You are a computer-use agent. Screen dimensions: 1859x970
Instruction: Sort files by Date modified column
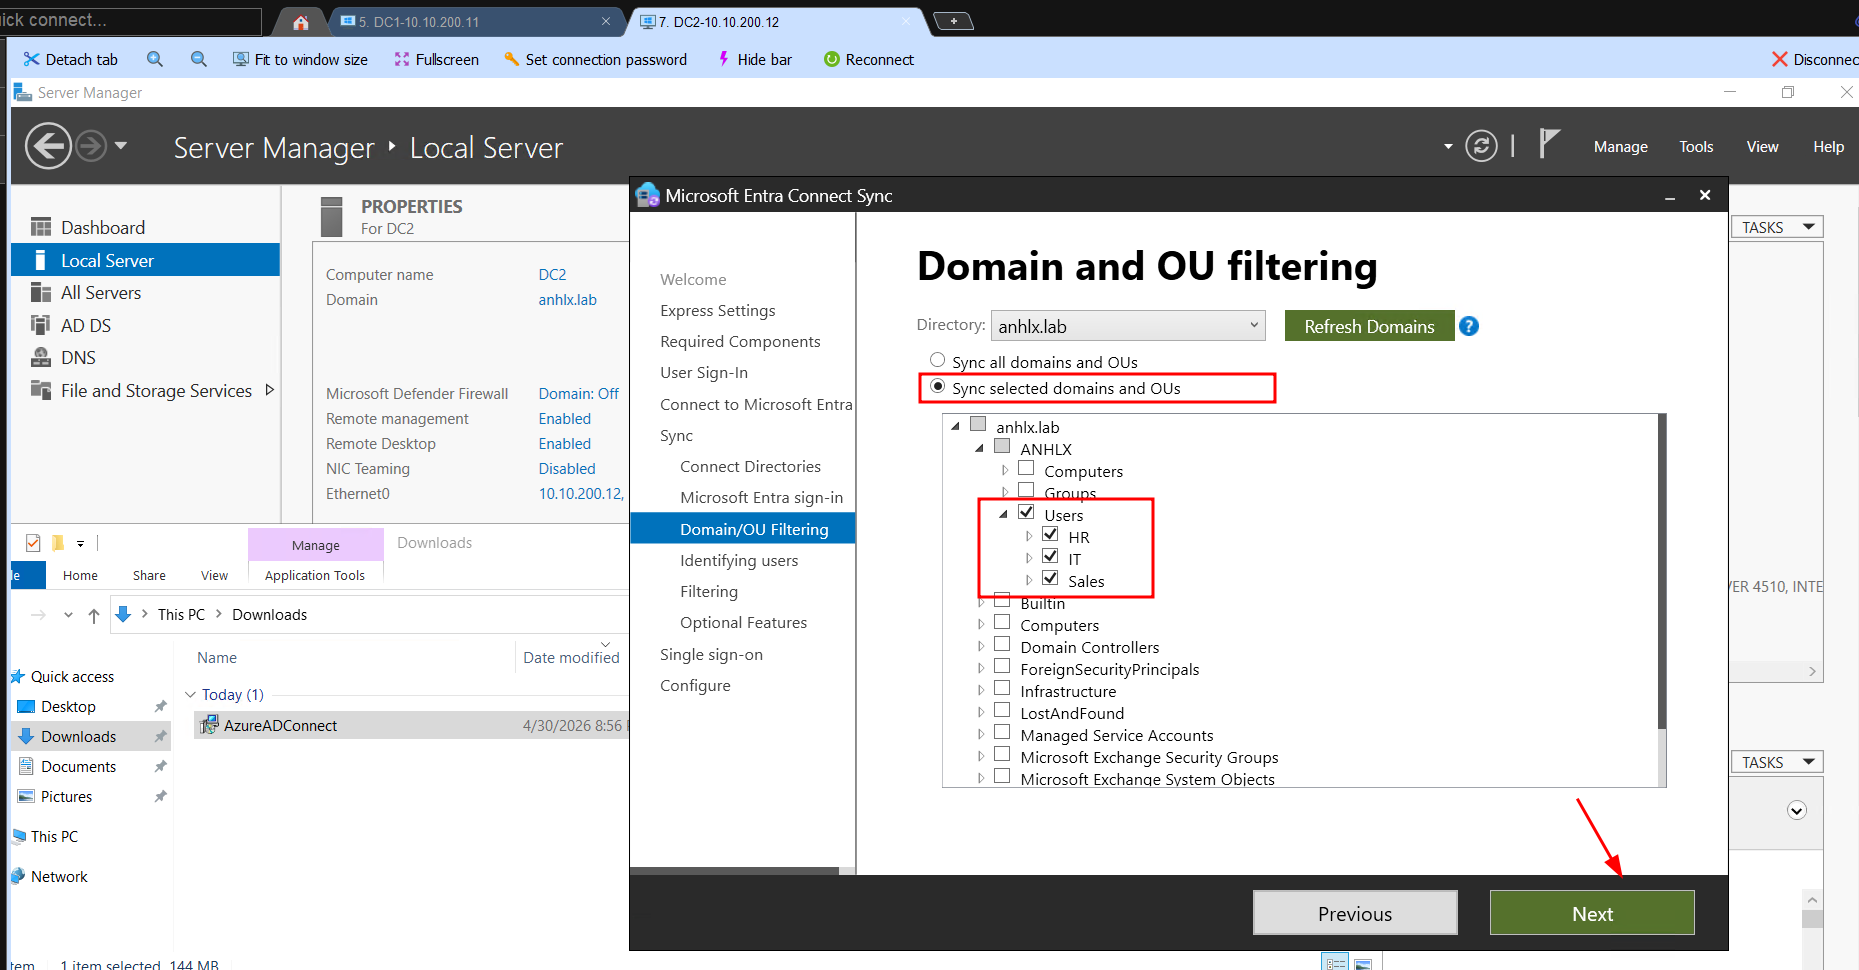pos(571,657)
